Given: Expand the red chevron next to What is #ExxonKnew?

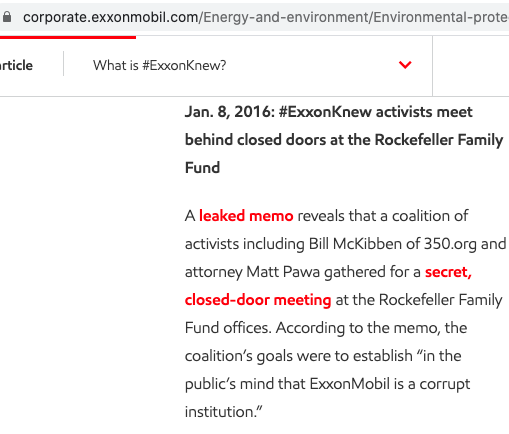Looking at the screenshot, I should (x=405, y=65).
